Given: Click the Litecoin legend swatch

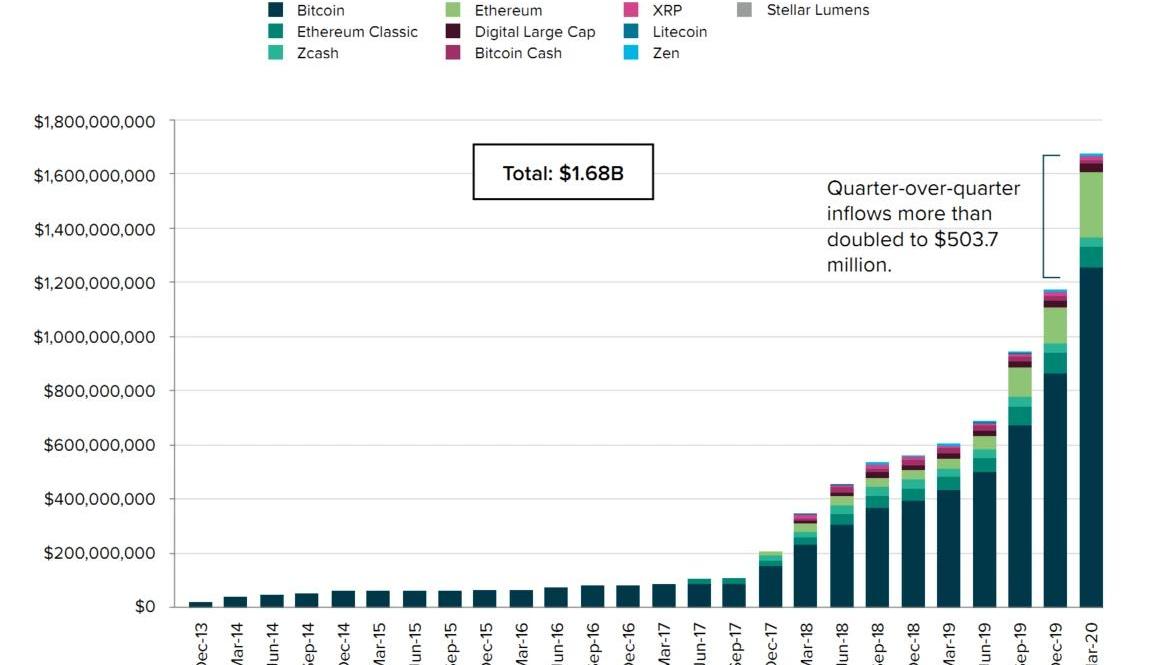Looking at the screenshot, I should [x=632, y=32].
